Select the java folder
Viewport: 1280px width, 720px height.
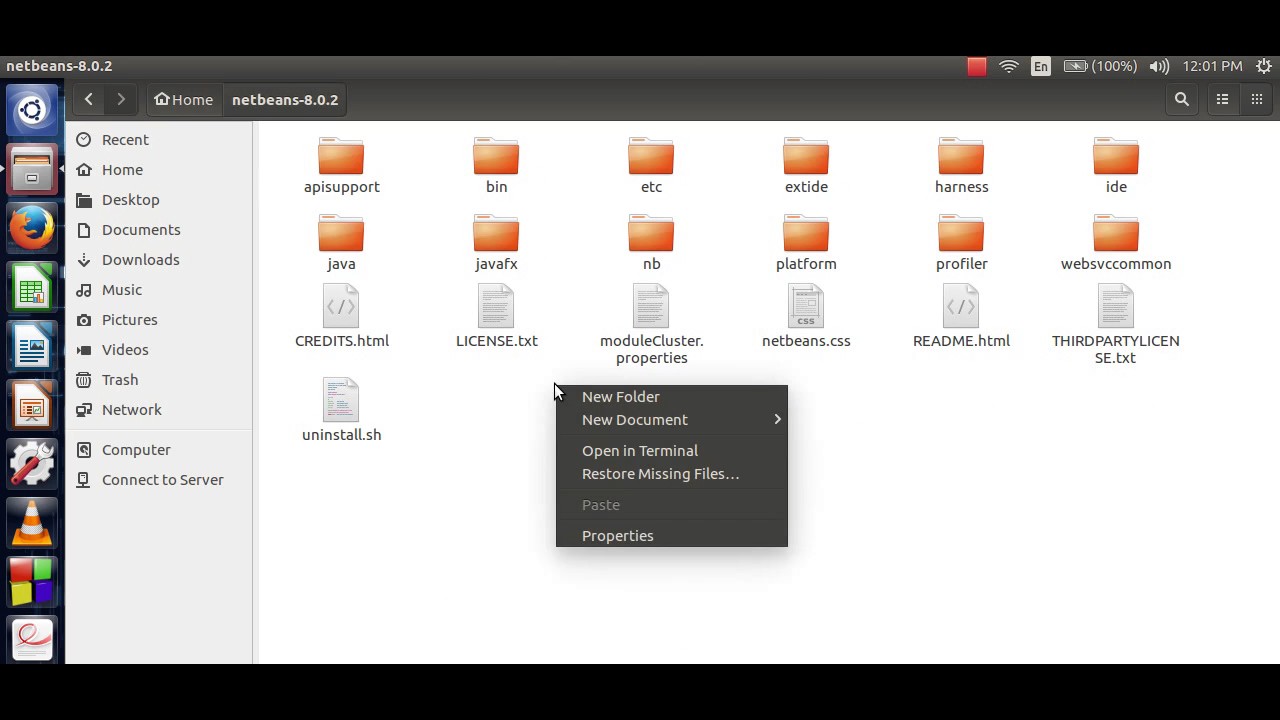pos(341,243)
